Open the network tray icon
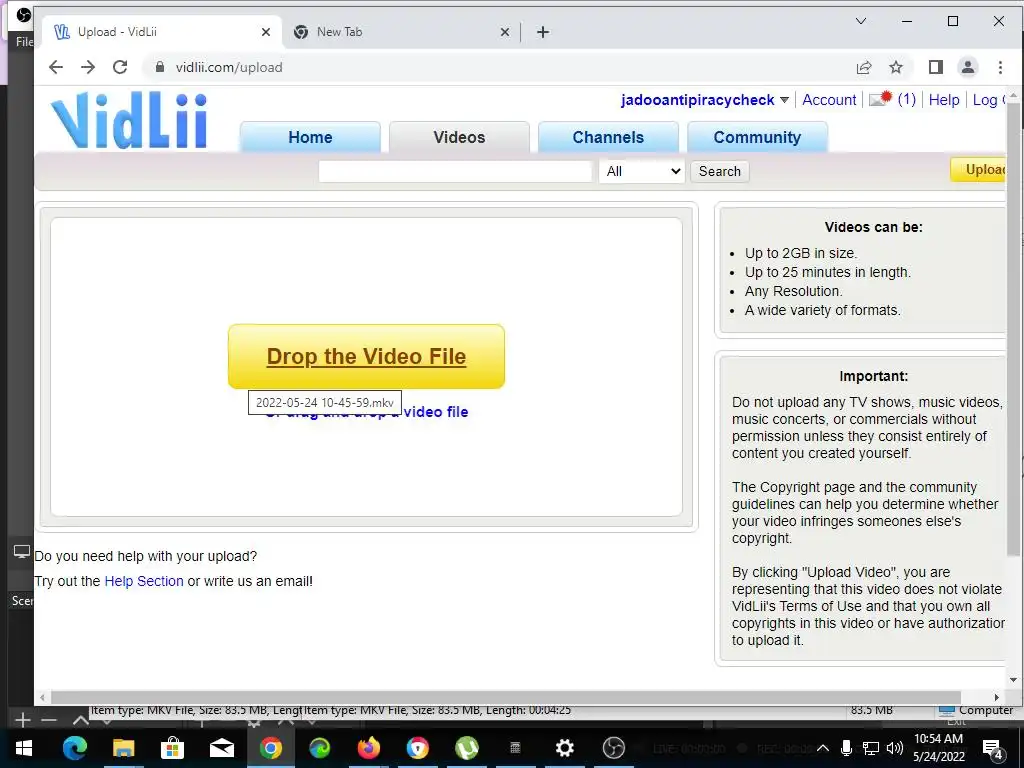 [x=871, y=748]
